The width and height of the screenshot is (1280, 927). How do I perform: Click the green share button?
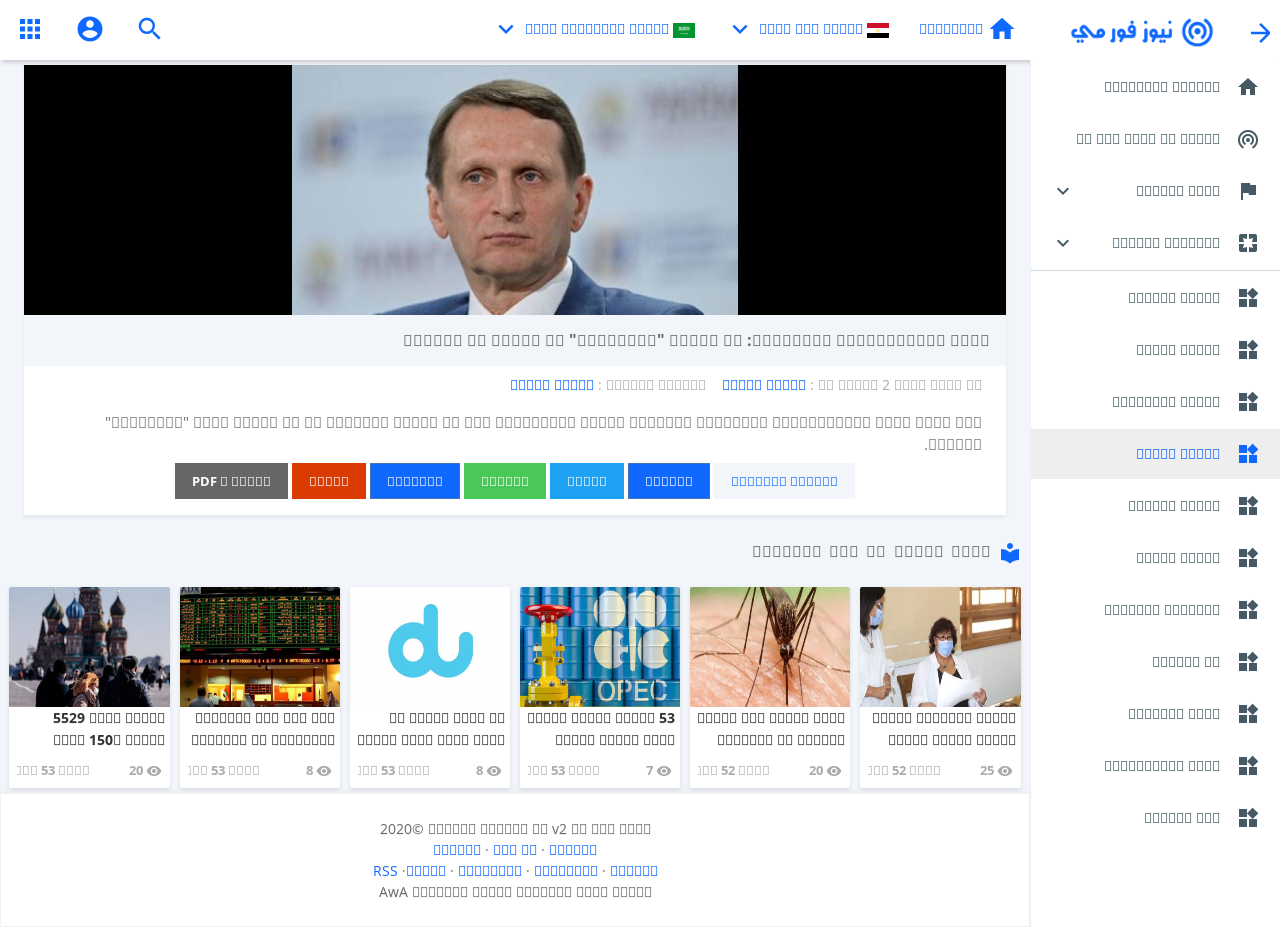[505, 481]
